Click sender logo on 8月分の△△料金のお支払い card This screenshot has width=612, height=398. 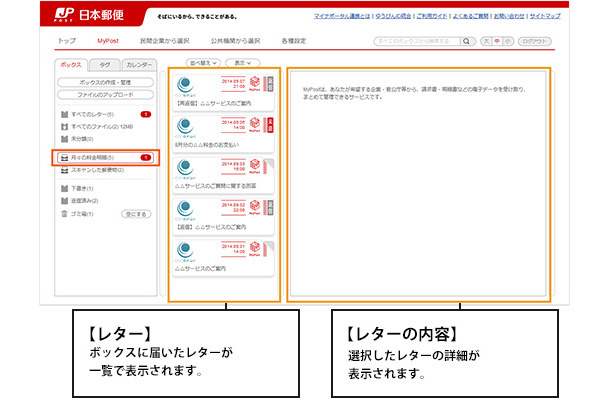(185, 128)
